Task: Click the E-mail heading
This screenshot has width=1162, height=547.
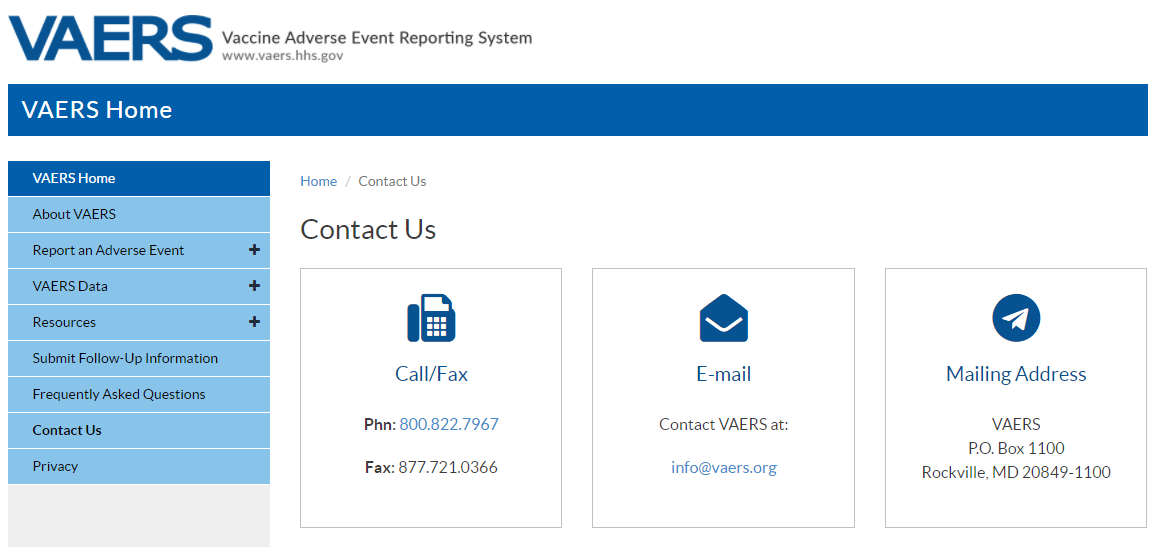Action: pyautogui.click(x=723, y=374)
